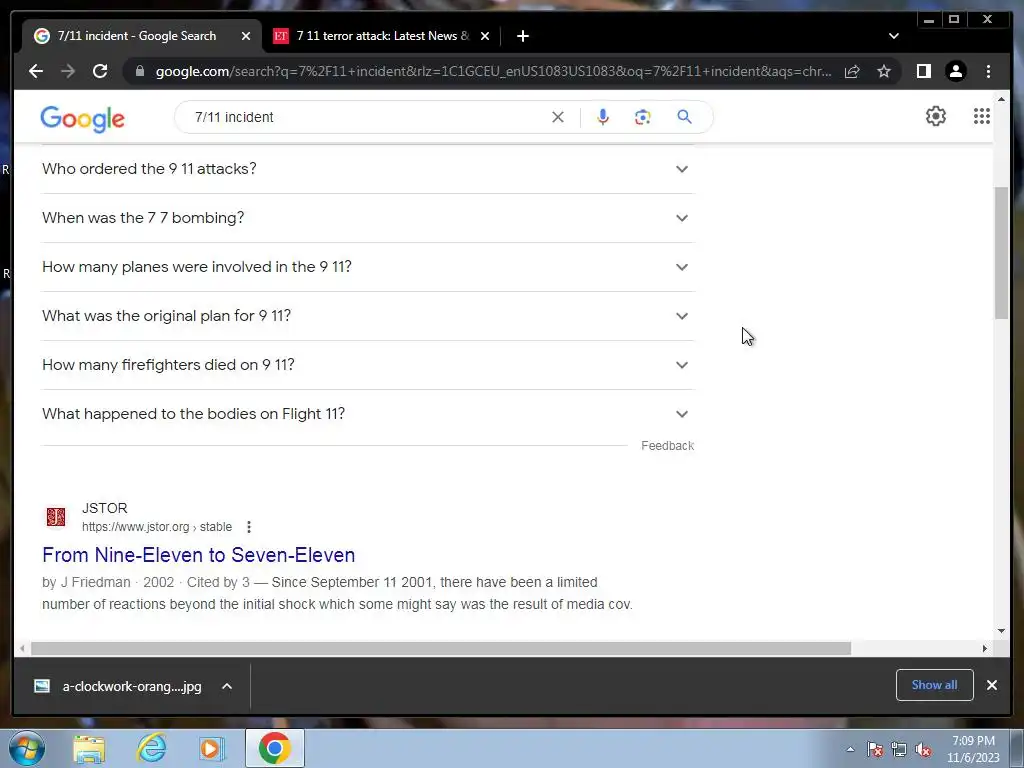
Task: Focus the search box containing 7/11 incident
Action: tap(366, 117)
